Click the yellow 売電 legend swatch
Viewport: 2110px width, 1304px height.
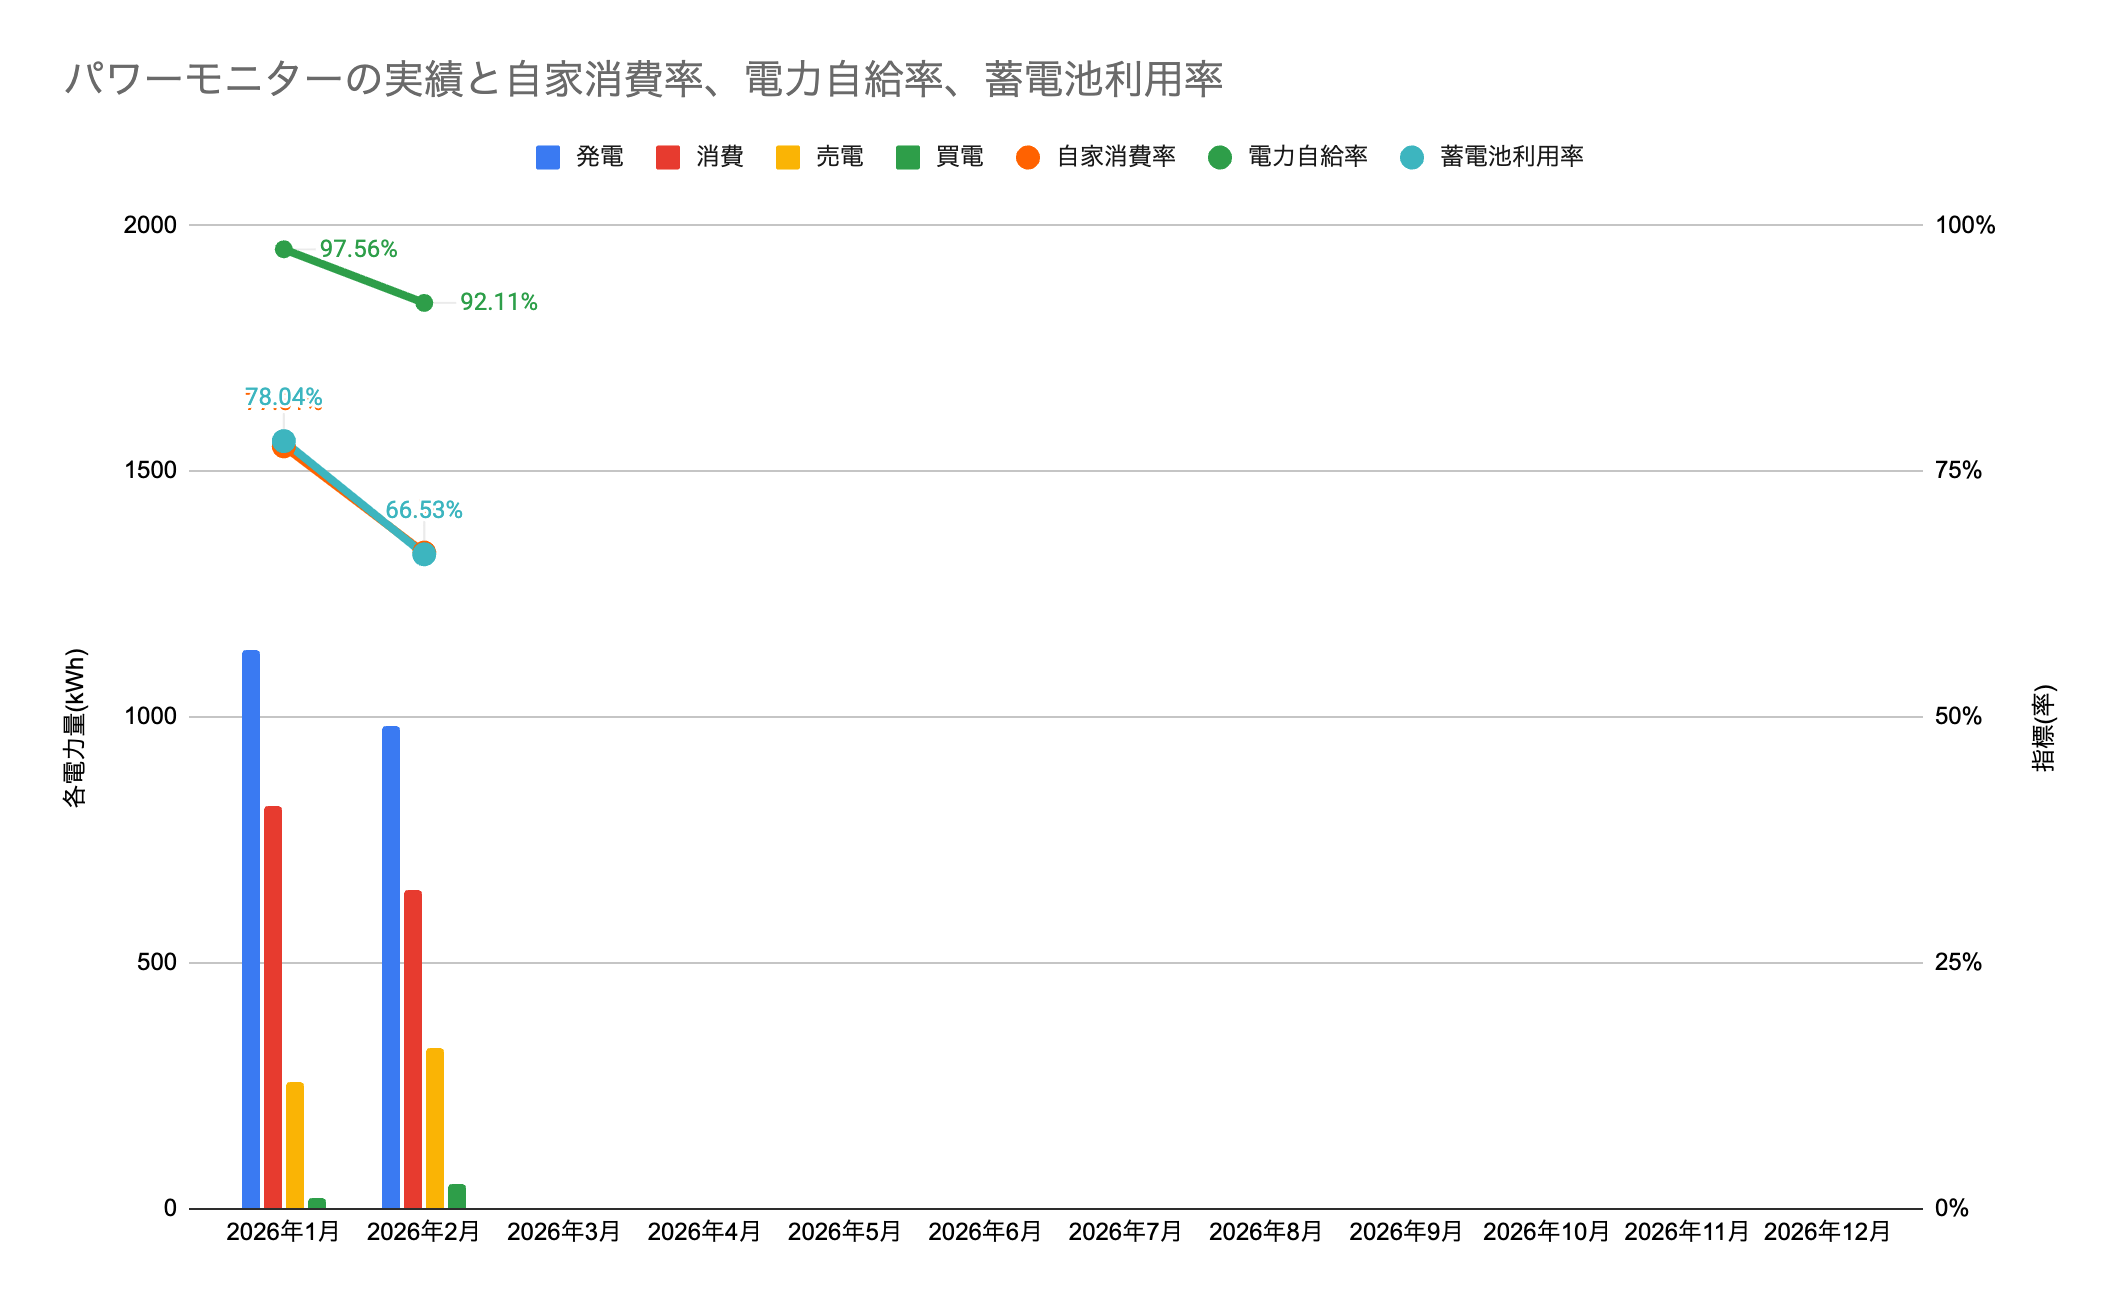(x=787, y=157)
